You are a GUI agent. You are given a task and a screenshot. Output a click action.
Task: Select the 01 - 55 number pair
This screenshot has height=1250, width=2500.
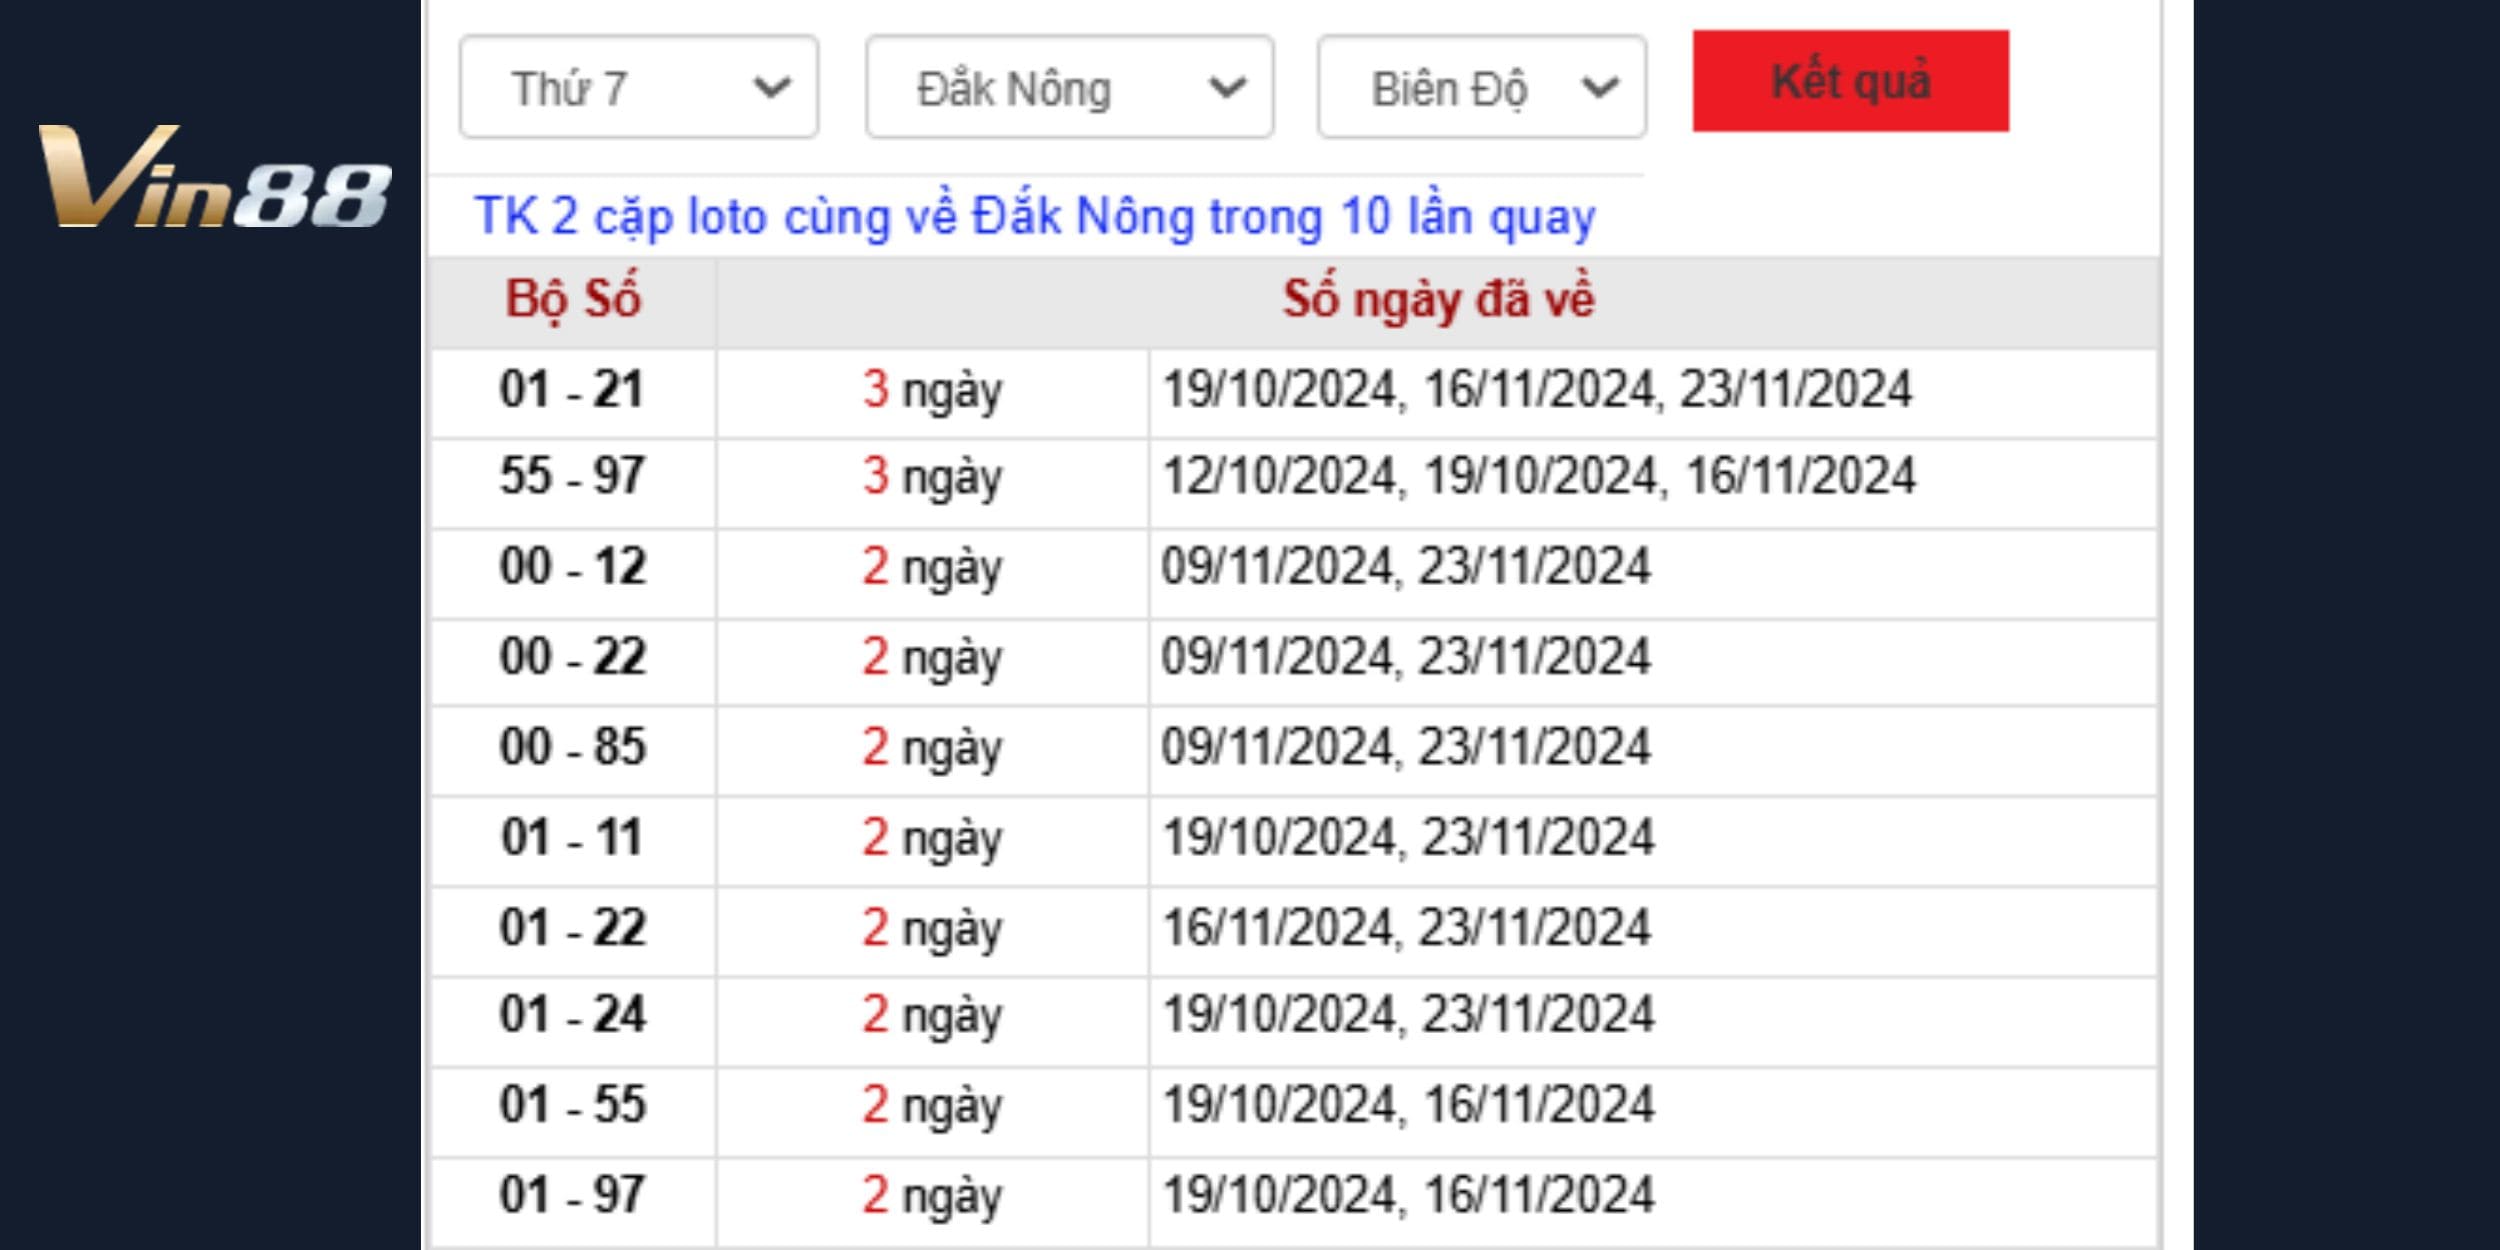click(x=572, y=1104)
